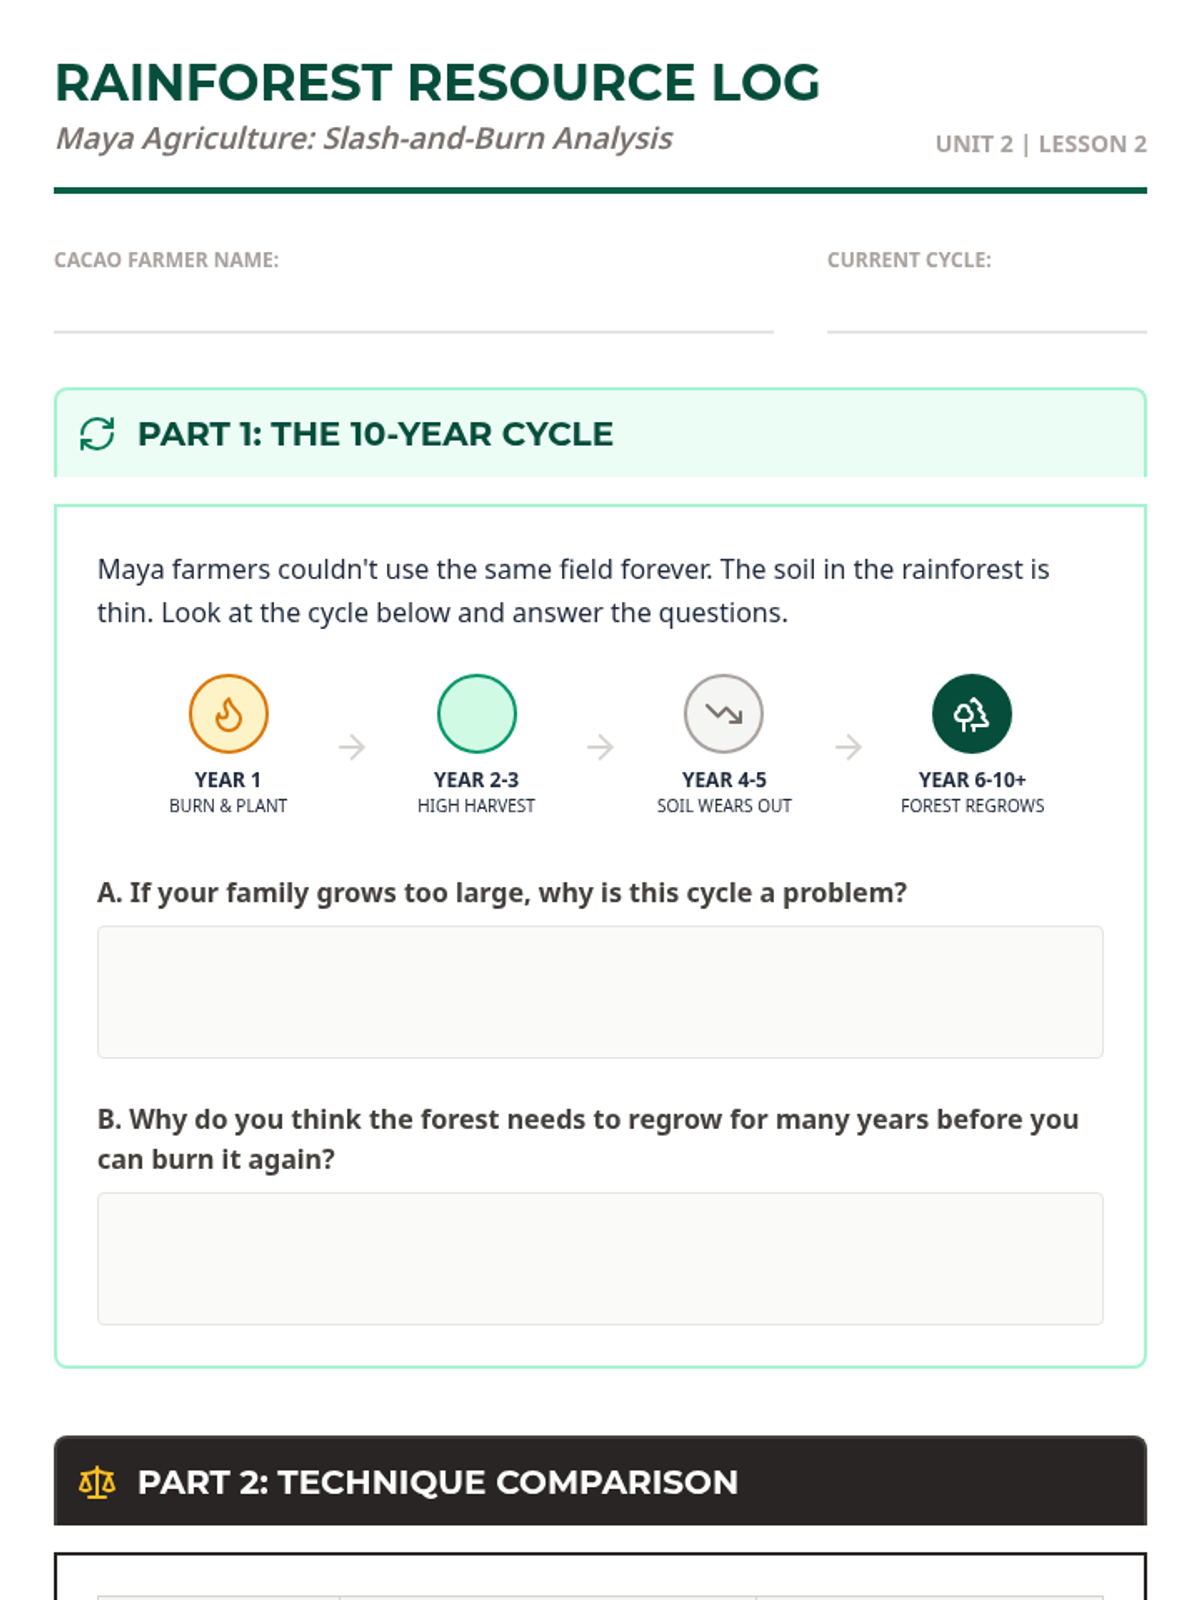The height and width of the screenshot is (1600, 1200).
Task: Click the arrow between Year 1 and Year 2-3
Action: point(352,747)
